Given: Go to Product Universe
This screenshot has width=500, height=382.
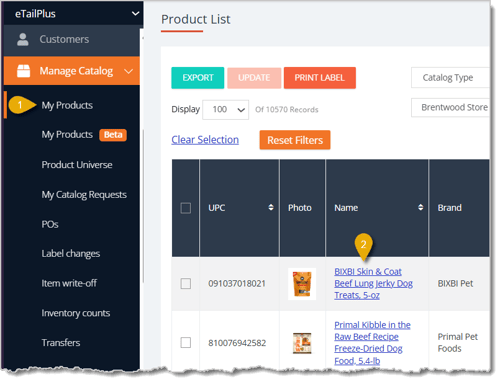Looking at the screenshot, I should coord(77,165).
